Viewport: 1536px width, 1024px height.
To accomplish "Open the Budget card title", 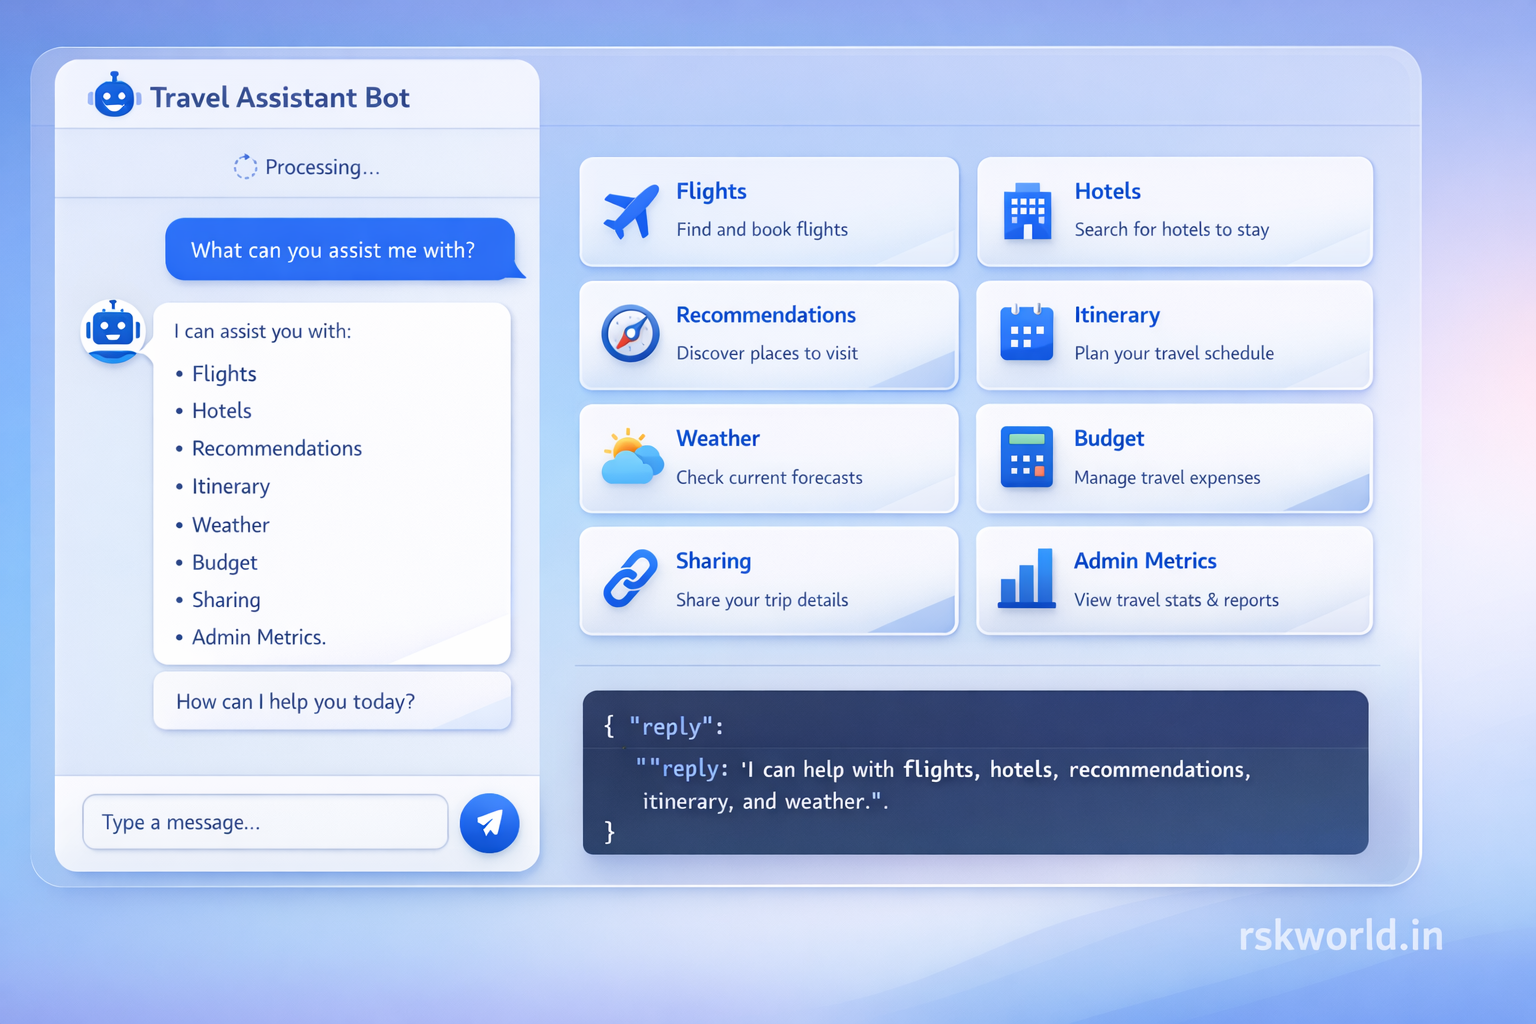I will point(1109,439).
